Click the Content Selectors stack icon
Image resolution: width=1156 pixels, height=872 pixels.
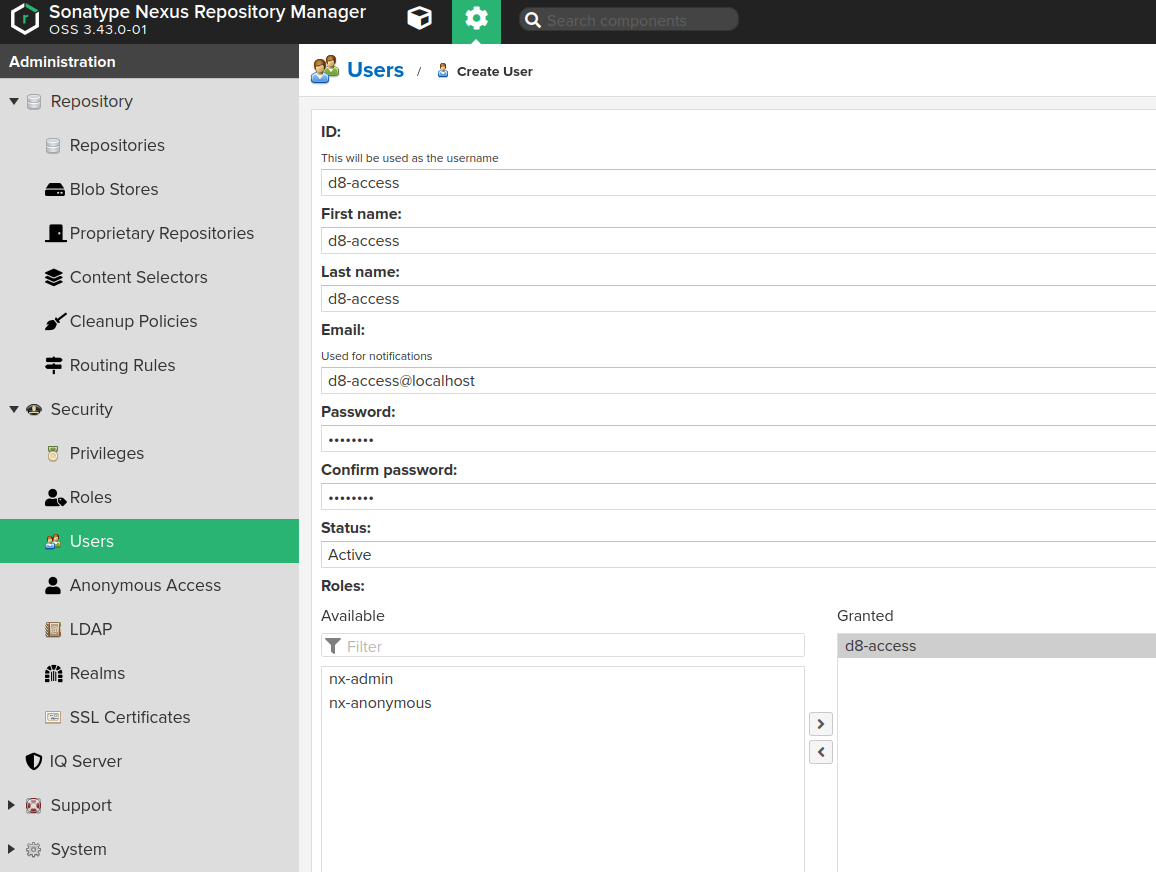(52, 277)
